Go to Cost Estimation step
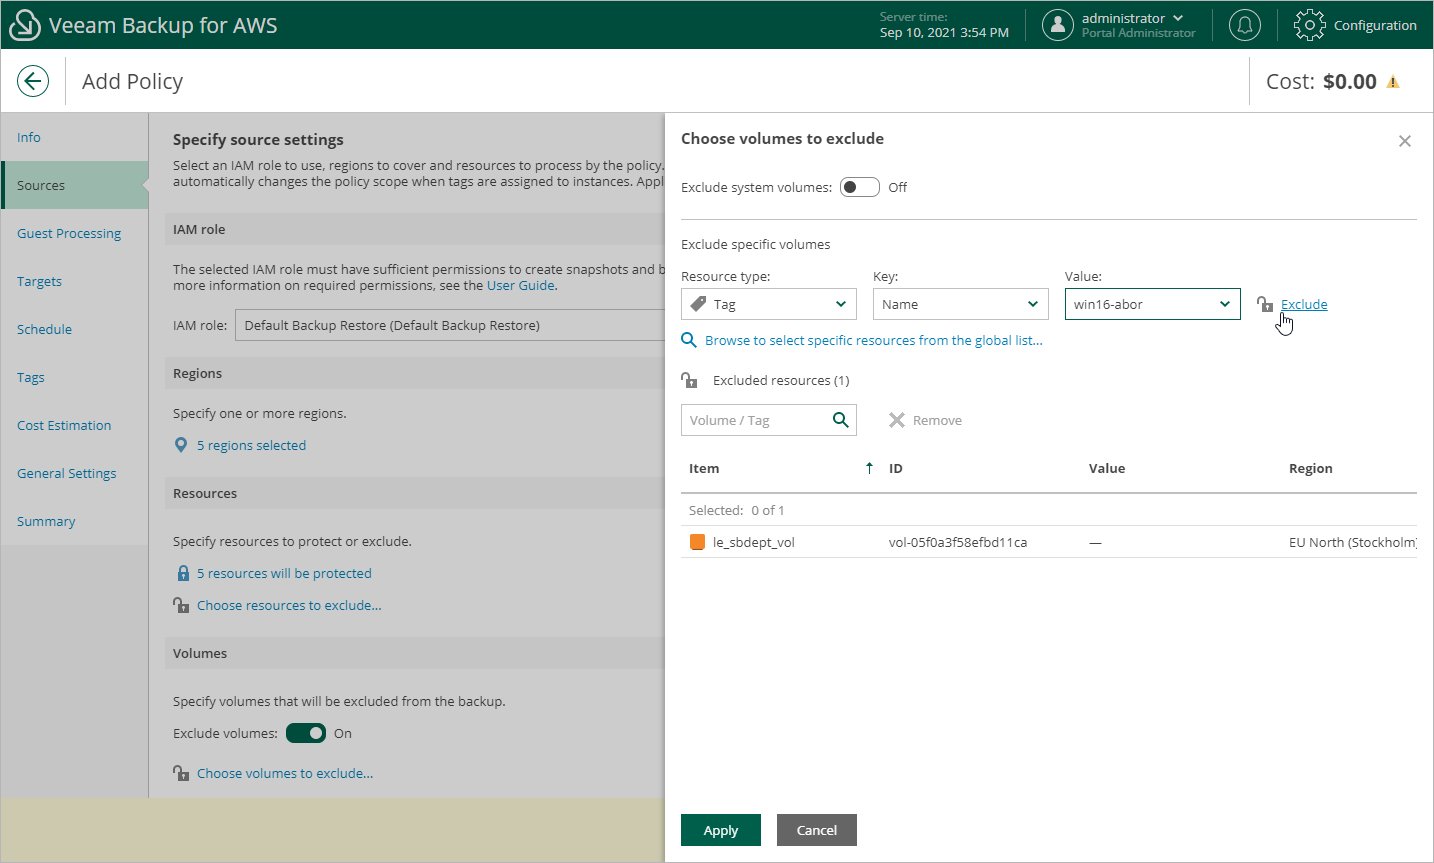1434x863 pixels. (x=75, y=425)
